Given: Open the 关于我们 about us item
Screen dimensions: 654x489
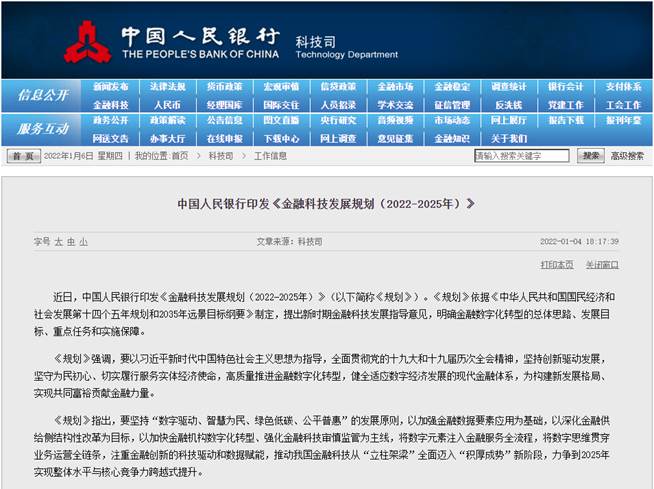Looking at the screenshot, I should (x=509, y=138).
